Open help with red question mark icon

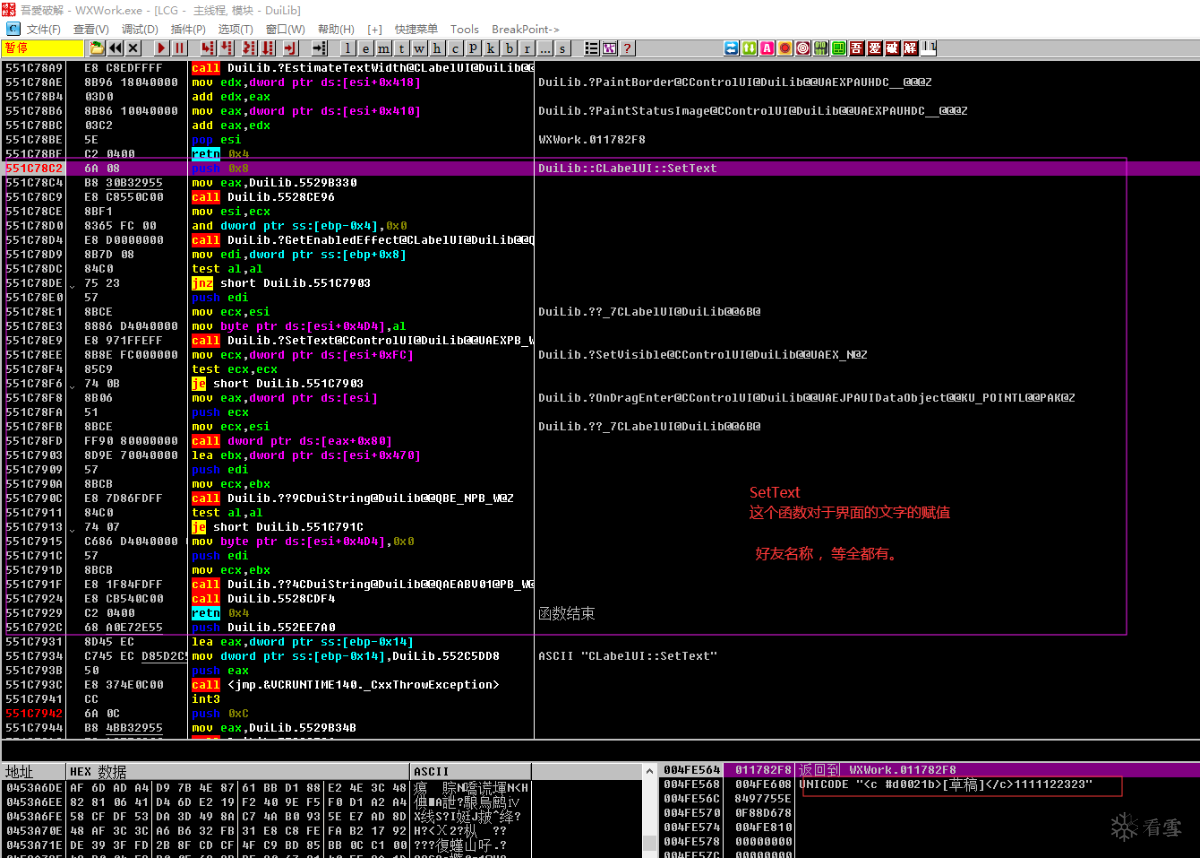(x=627, y=48)
